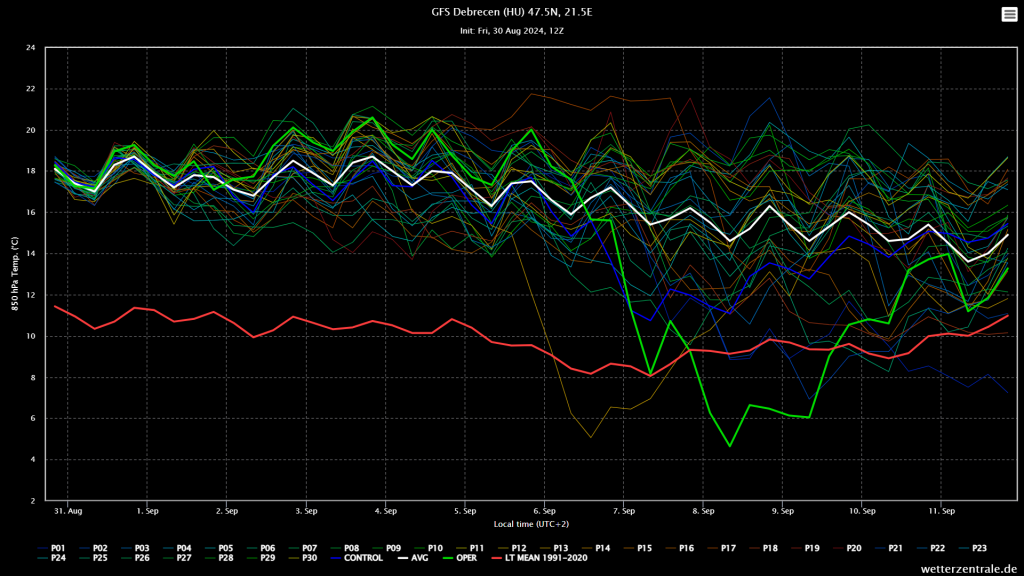Click legend entry P15
The width and height of the screenshot is (1024, 576).
click(x=643, y=548)
